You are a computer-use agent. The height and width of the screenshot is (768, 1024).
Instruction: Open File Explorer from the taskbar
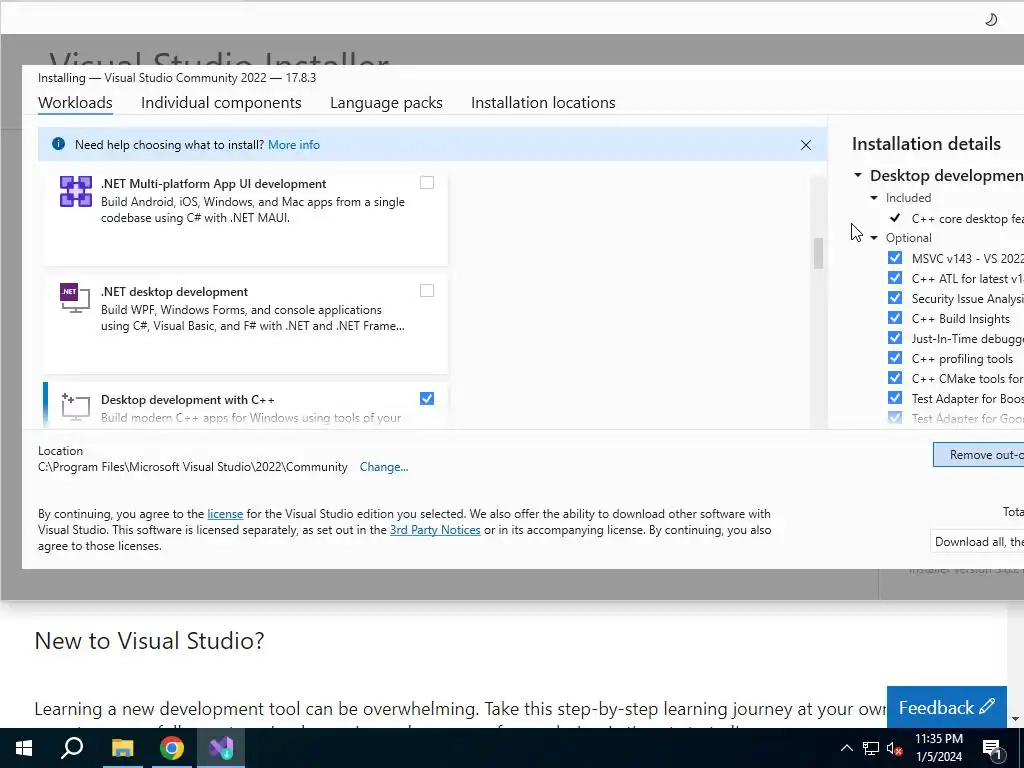coord(122,748)
